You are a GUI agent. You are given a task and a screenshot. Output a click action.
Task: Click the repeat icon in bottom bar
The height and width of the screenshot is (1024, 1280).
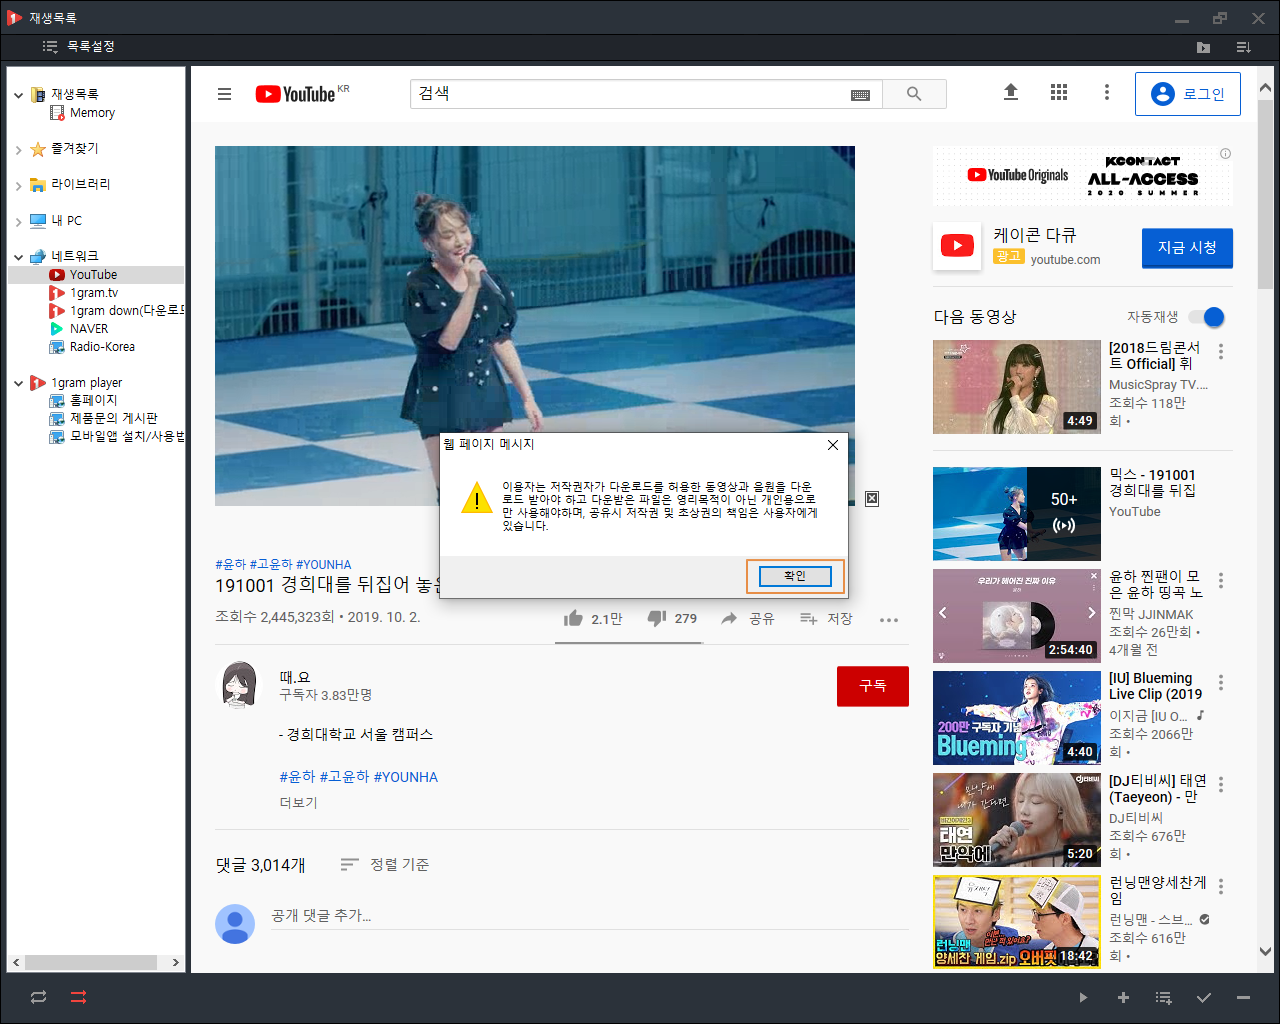(38, 997)
